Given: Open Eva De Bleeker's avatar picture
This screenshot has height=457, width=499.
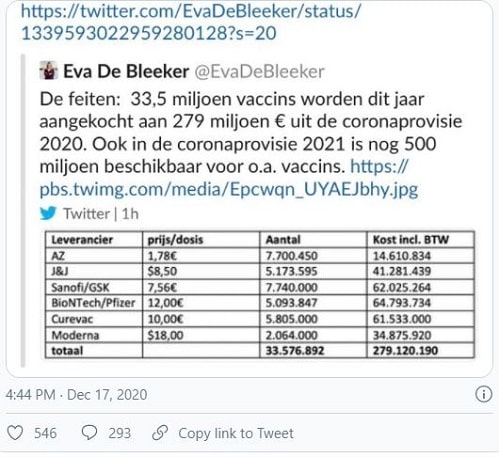Looking at the screenshot, I should click(48, 70).
